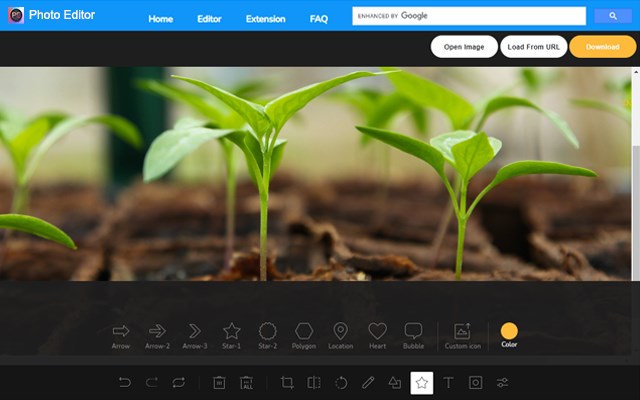
Task: Pick the Star-1 icon
Action: point(231,331)
